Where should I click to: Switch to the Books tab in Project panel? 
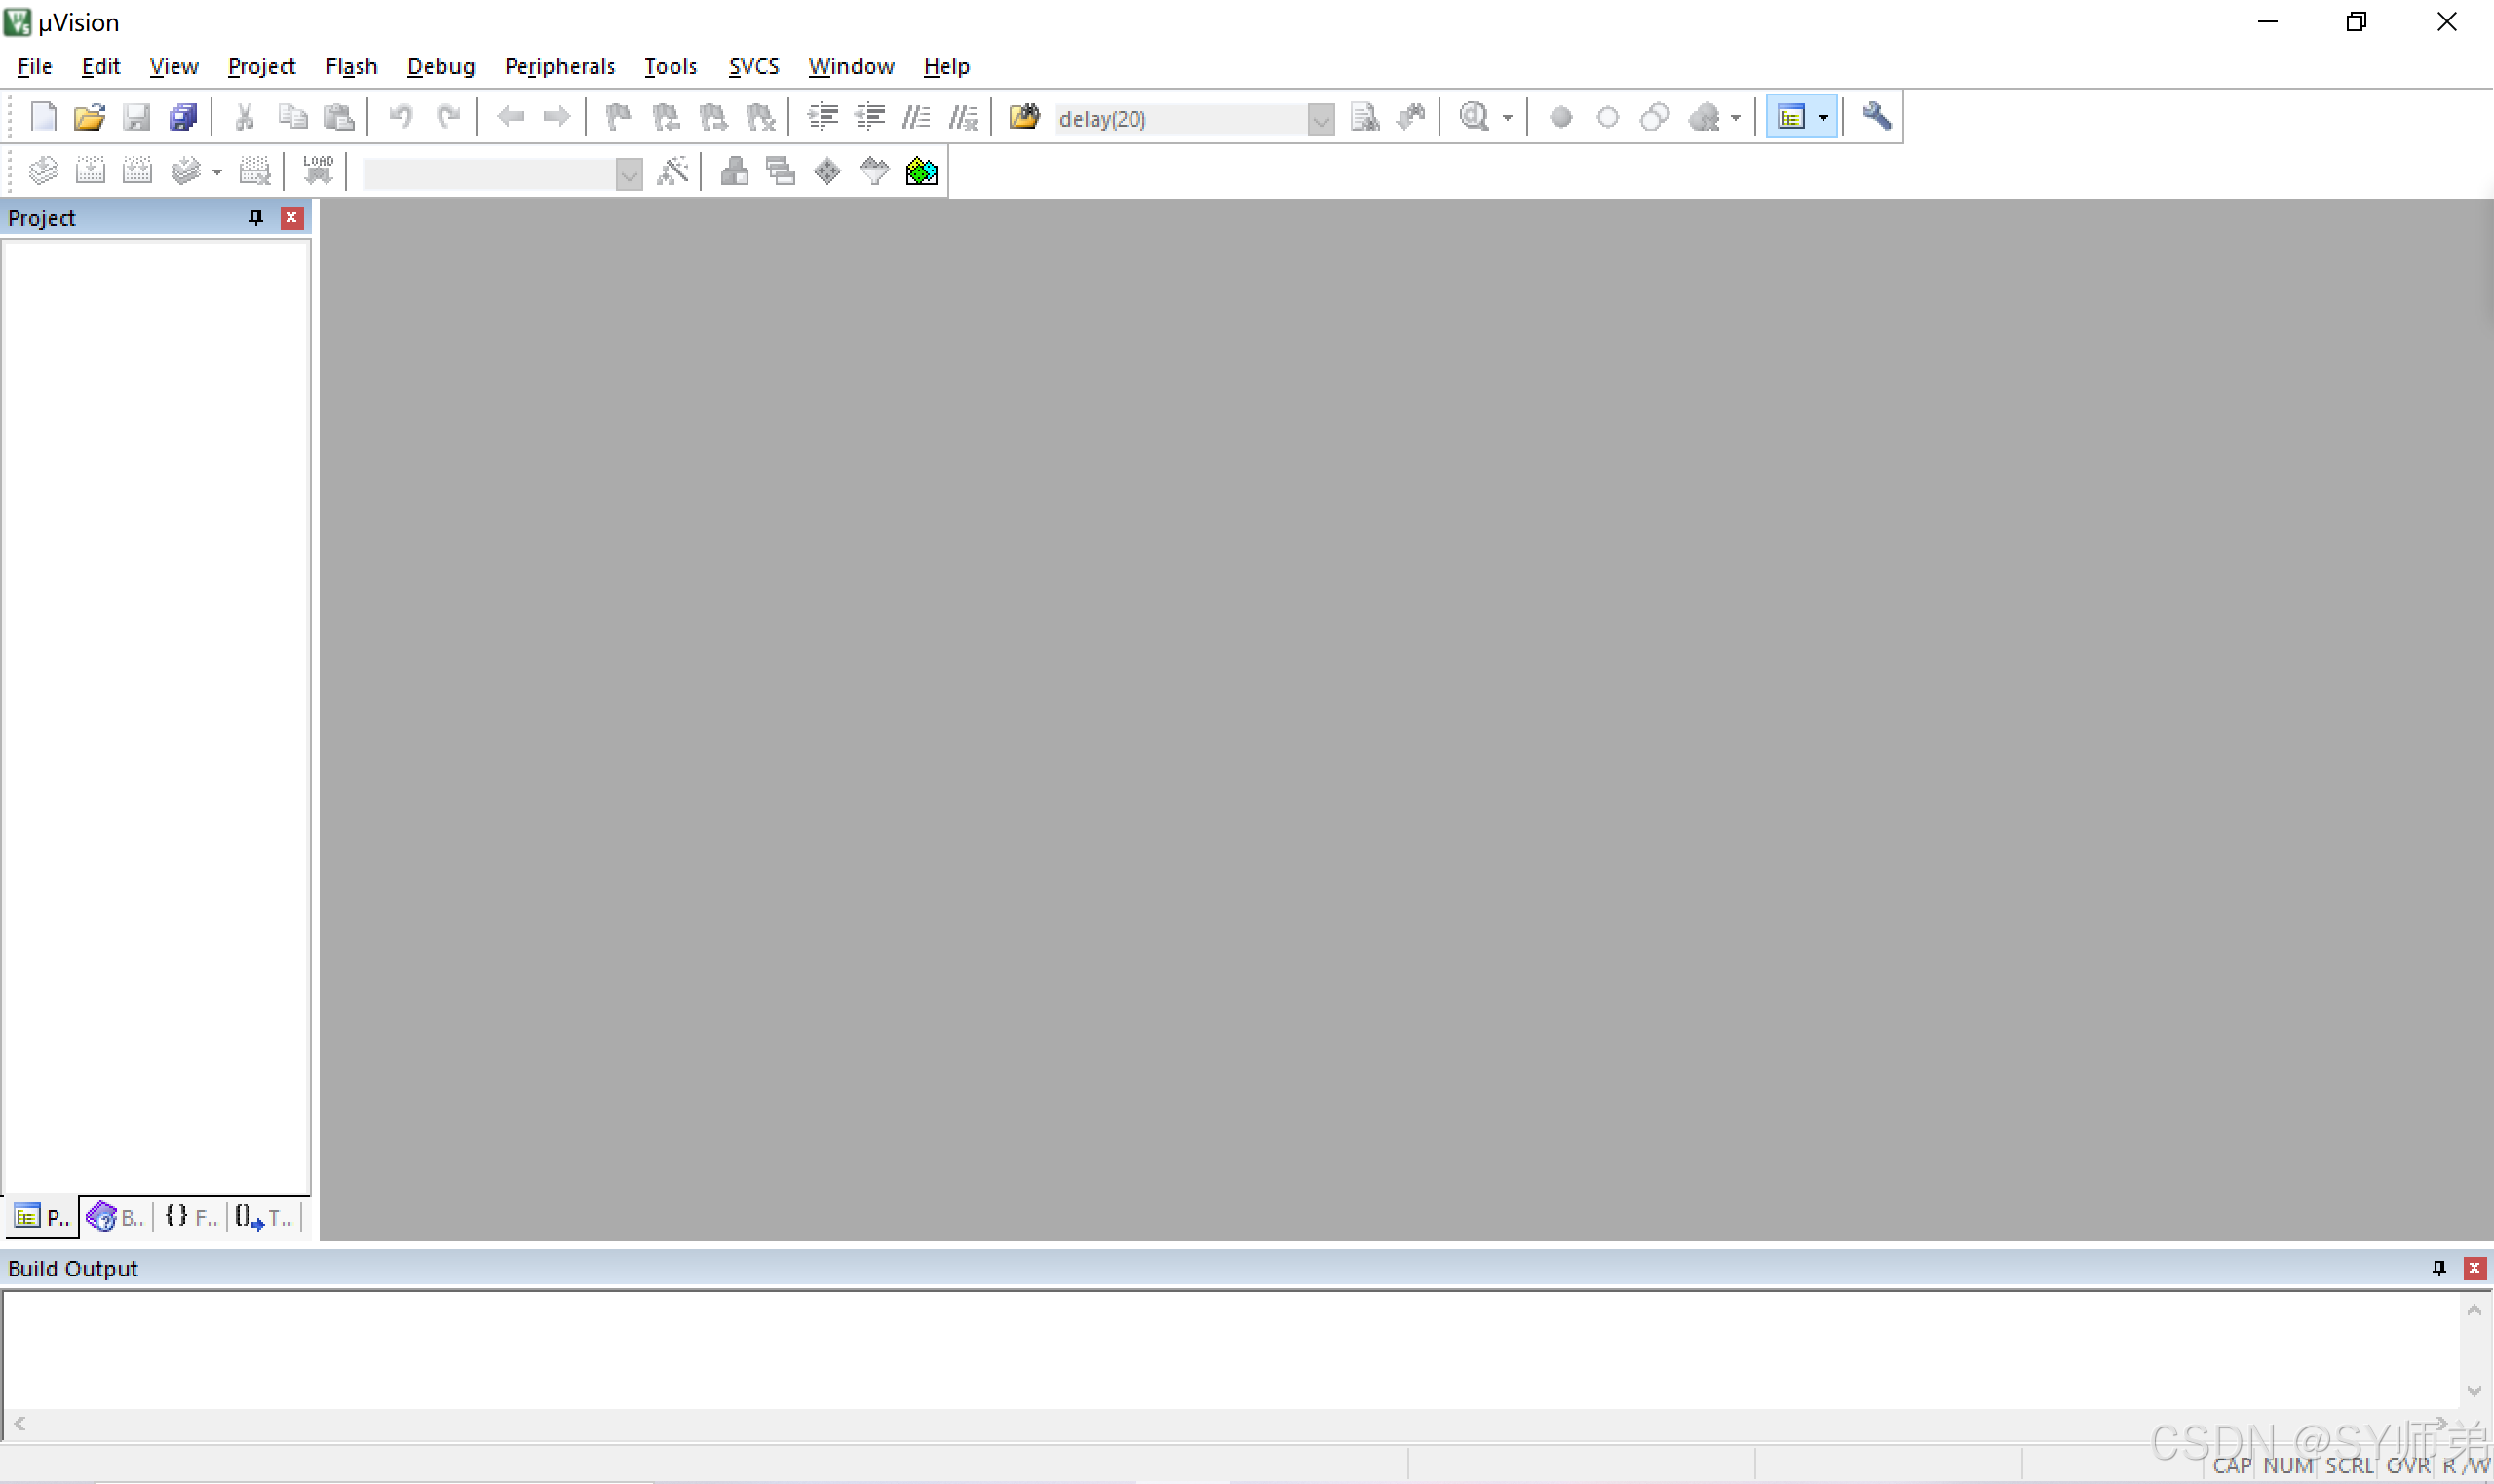coord(116,1217)
